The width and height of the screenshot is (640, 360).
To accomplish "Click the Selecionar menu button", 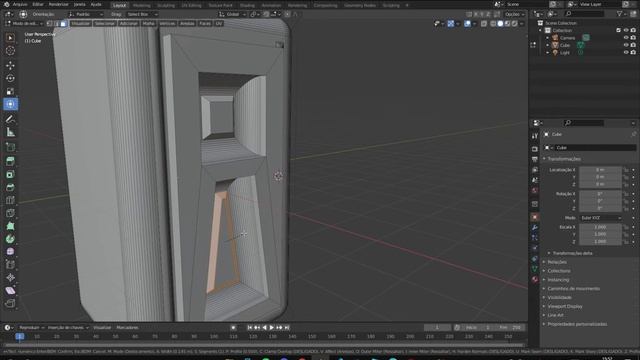I will pyautogui.click(x=104, y=24).
